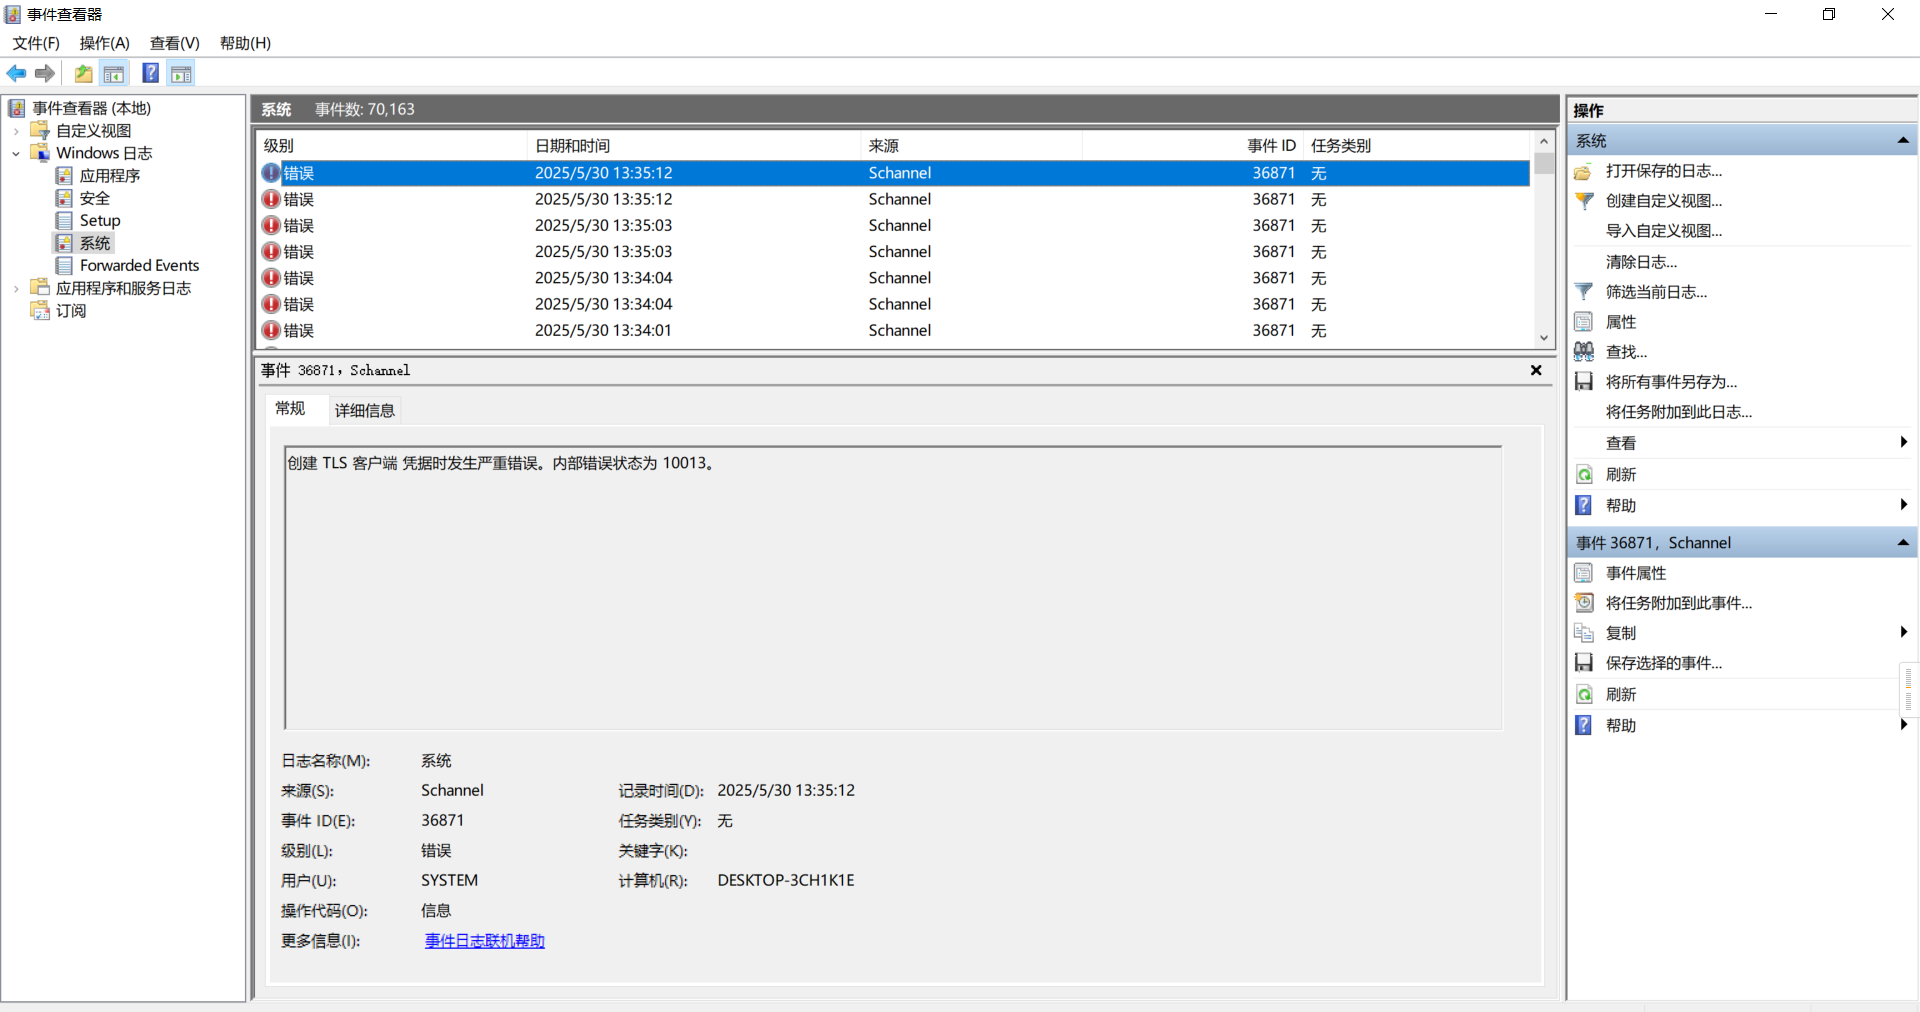Sort events by Date and Time column header

pos(693,146)
